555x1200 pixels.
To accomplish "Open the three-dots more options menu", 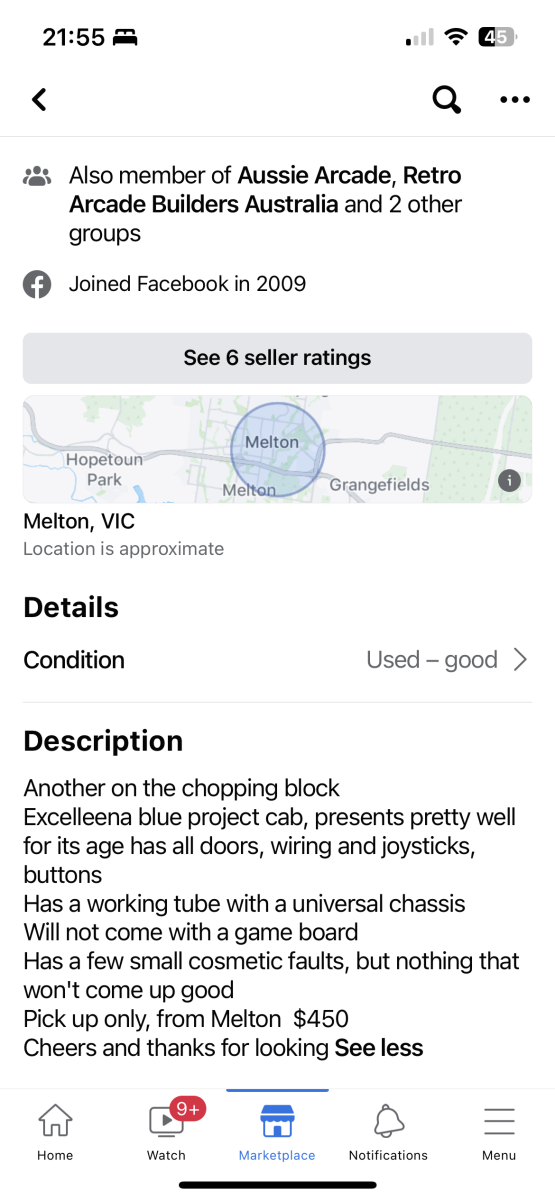I will pyautogui.click(x=515, y=99).
